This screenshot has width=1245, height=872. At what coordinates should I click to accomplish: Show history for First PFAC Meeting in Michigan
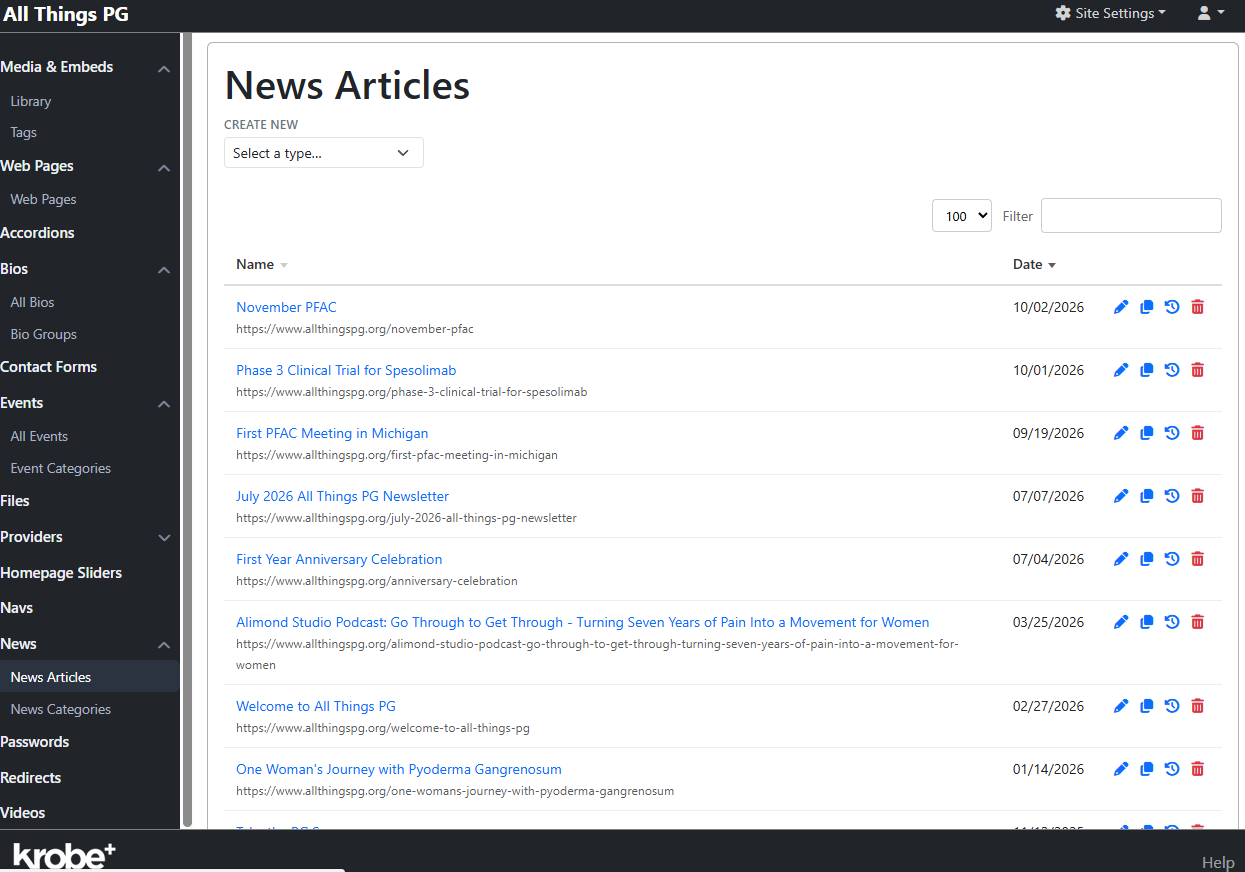click(1172, 433)
